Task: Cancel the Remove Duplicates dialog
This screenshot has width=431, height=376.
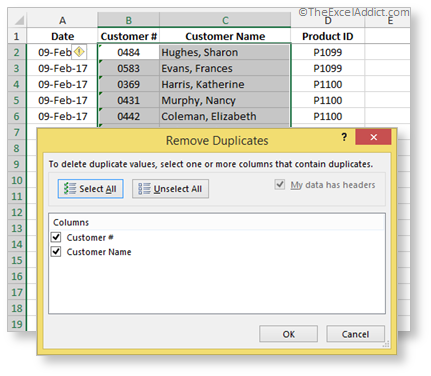Action: pyautogui.click(x=355, y=334)
